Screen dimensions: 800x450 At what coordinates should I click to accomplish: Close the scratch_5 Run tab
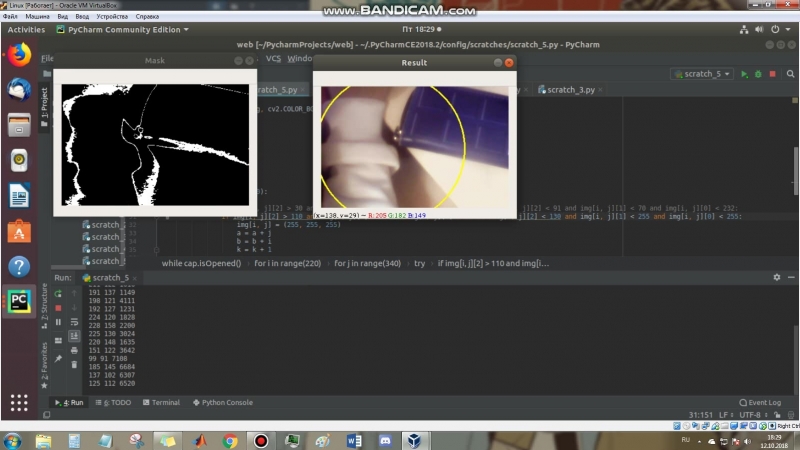(135, 278)
